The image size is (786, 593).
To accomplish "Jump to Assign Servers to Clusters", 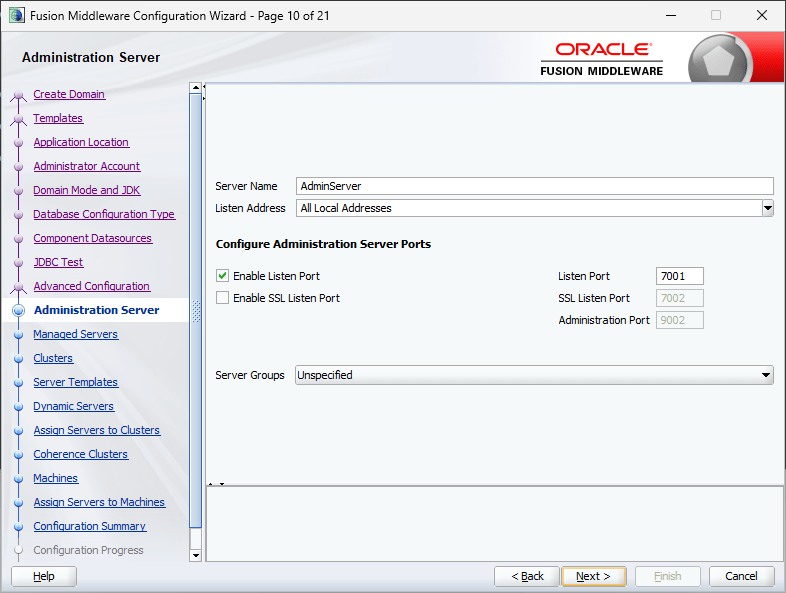I will tap(96, 431).
